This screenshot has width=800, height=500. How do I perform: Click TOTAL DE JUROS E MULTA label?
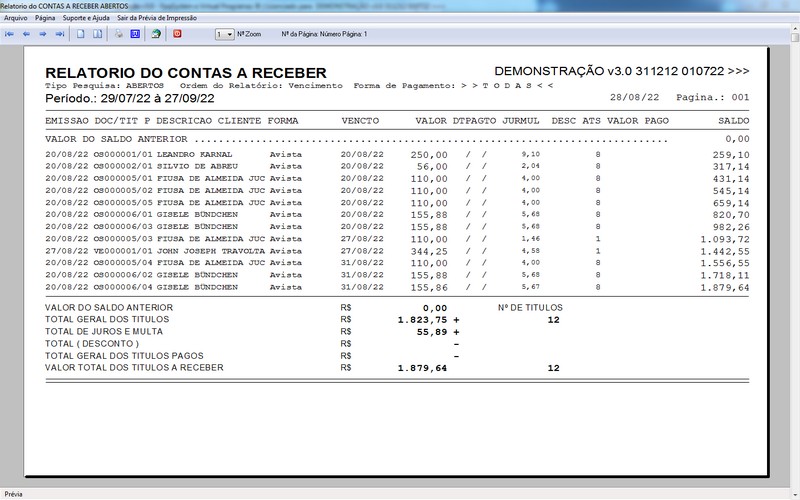(x=104, y=332)
